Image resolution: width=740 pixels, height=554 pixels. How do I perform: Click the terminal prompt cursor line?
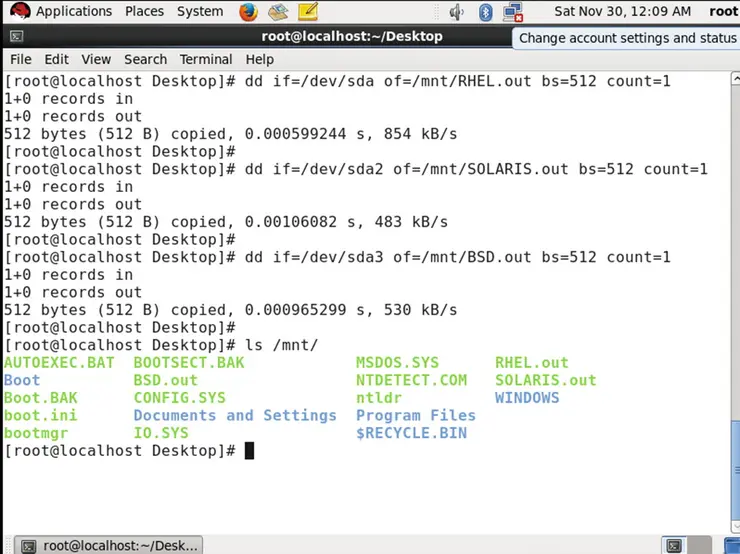[x=249, y=451]
